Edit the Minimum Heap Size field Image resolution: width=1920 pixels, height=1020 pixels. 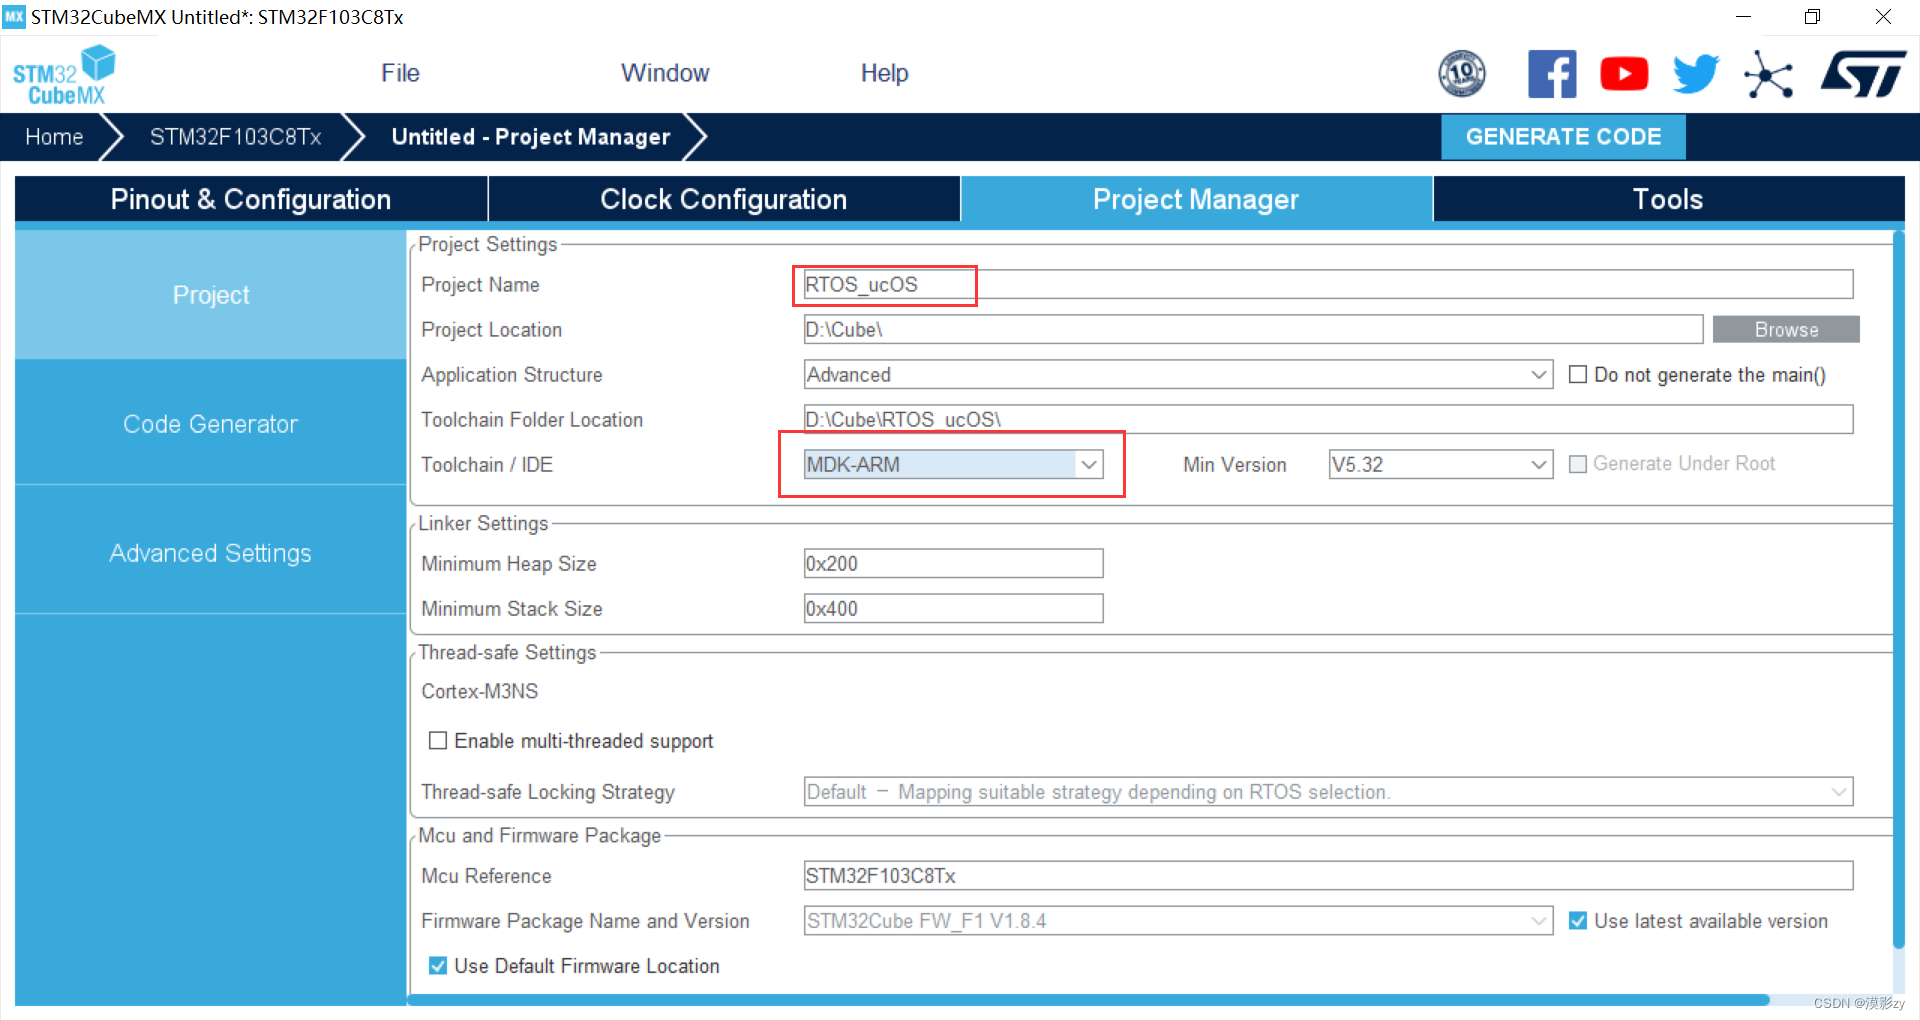[953, 564]
